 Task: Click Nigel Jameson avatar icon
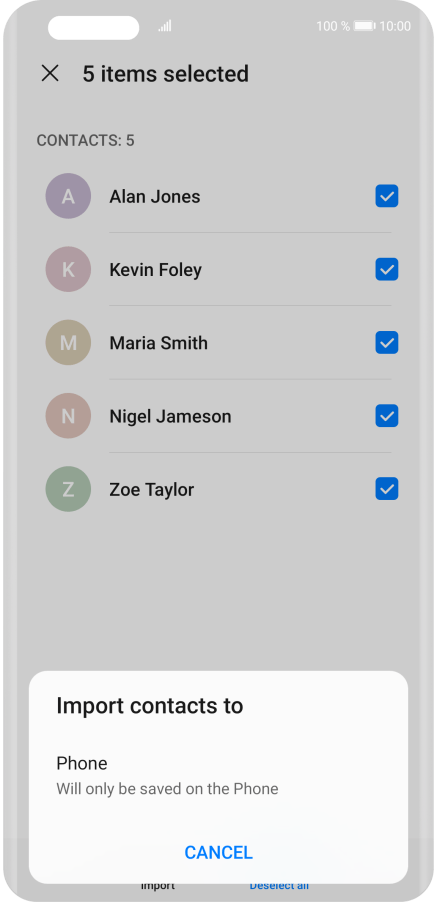pos(68,415)
